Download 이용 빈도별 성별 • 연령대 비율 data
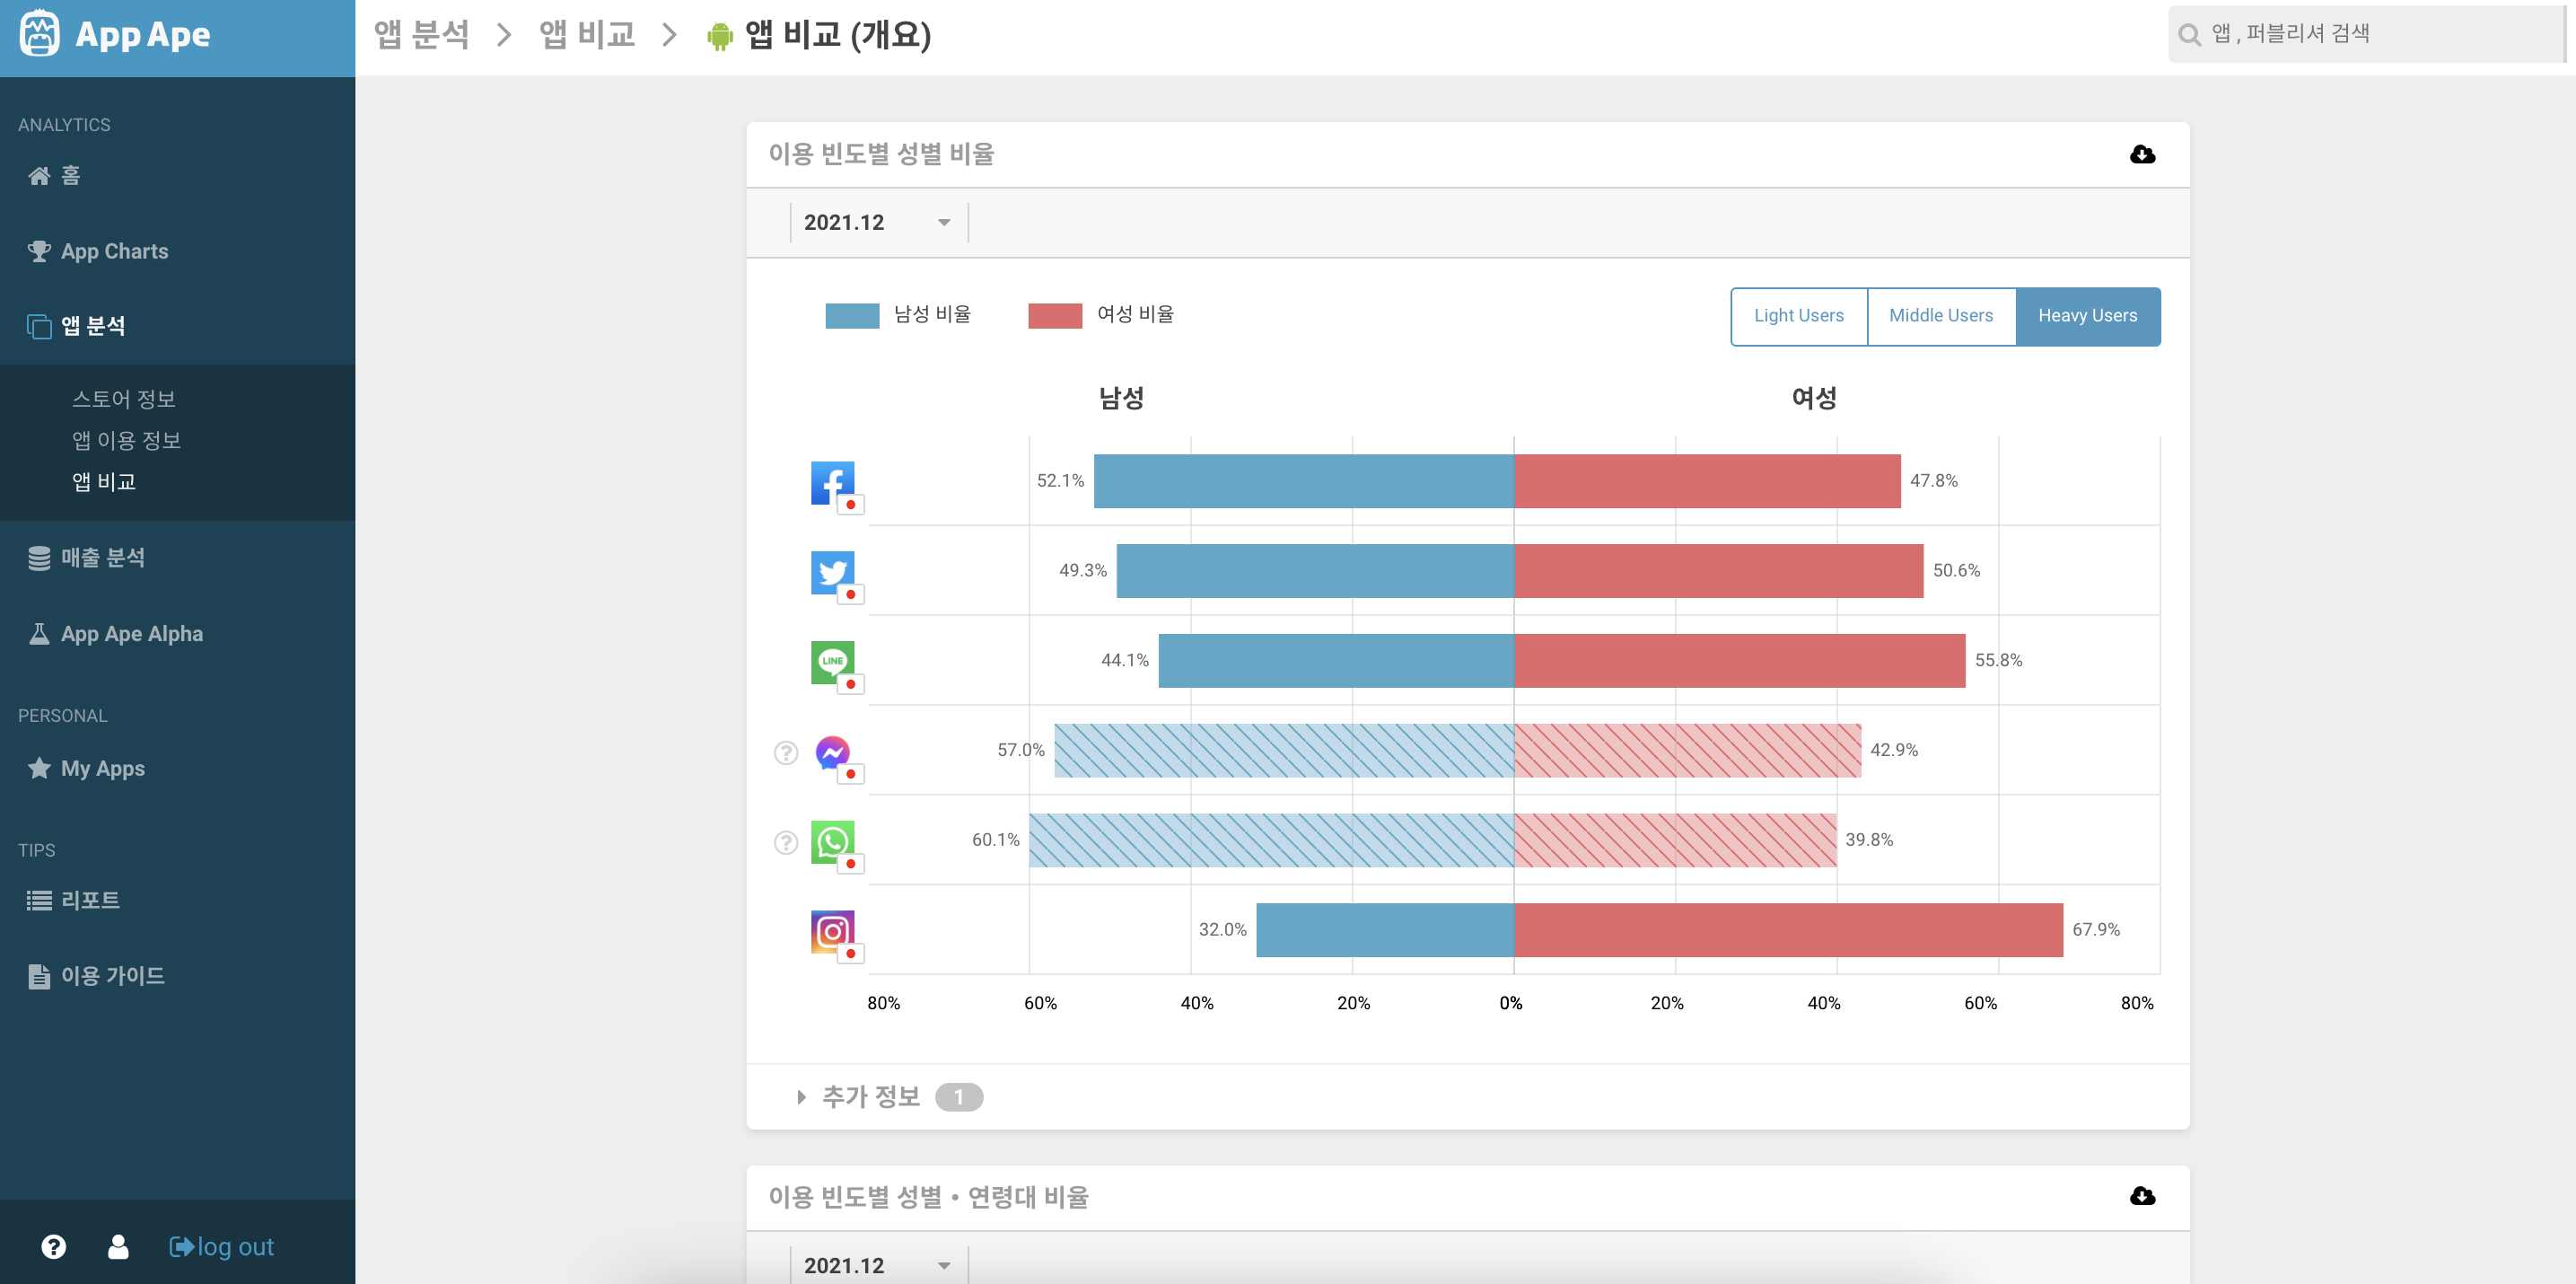The width and height of the screenshot is (2576, 1284). pyautogui.click(x=2142, y=1196)
